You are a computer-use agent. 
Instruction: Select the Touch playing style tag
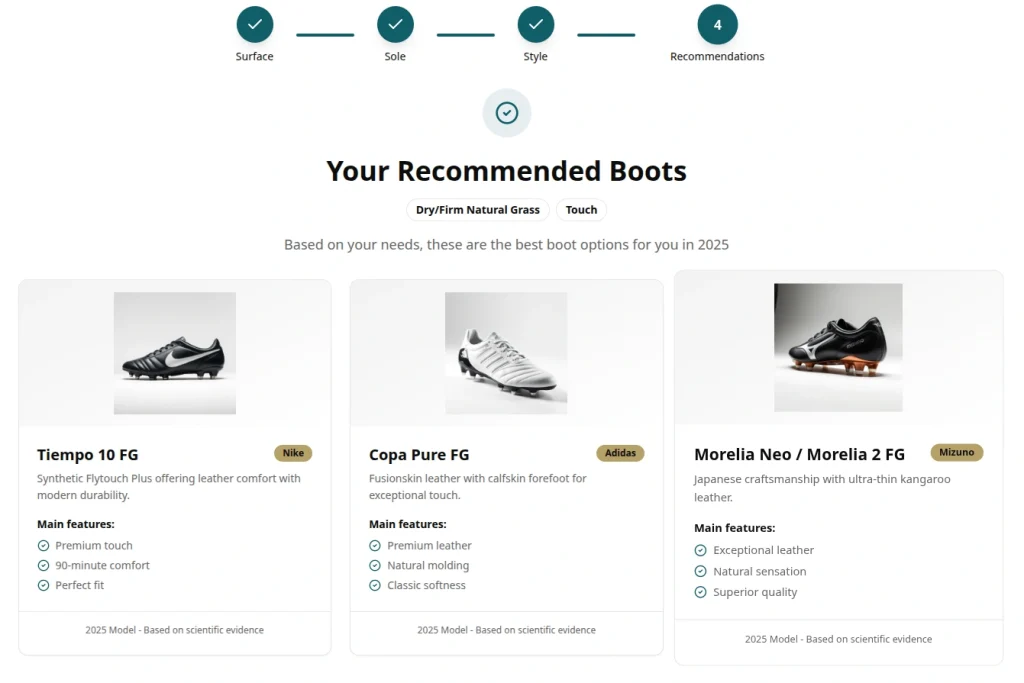pos(581,210)
